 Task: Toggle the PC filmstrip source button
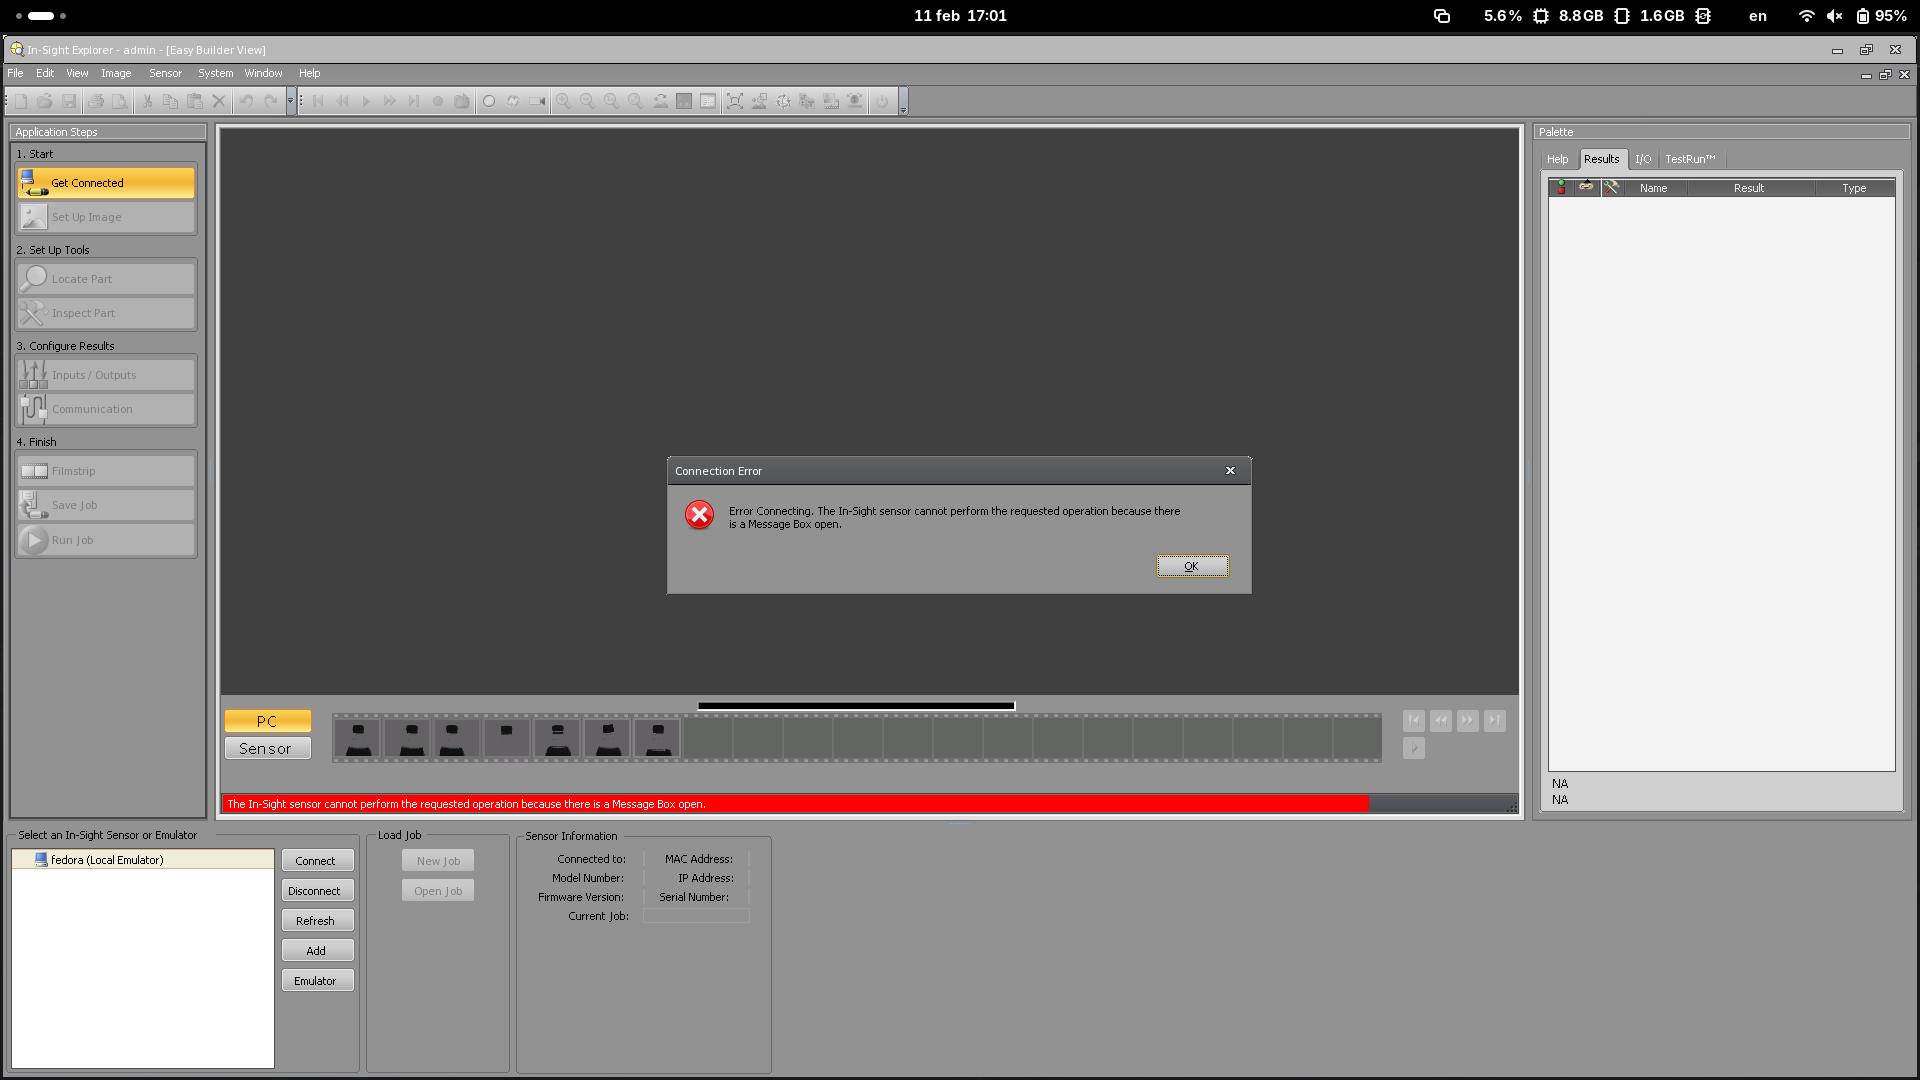tap(267, 721)
